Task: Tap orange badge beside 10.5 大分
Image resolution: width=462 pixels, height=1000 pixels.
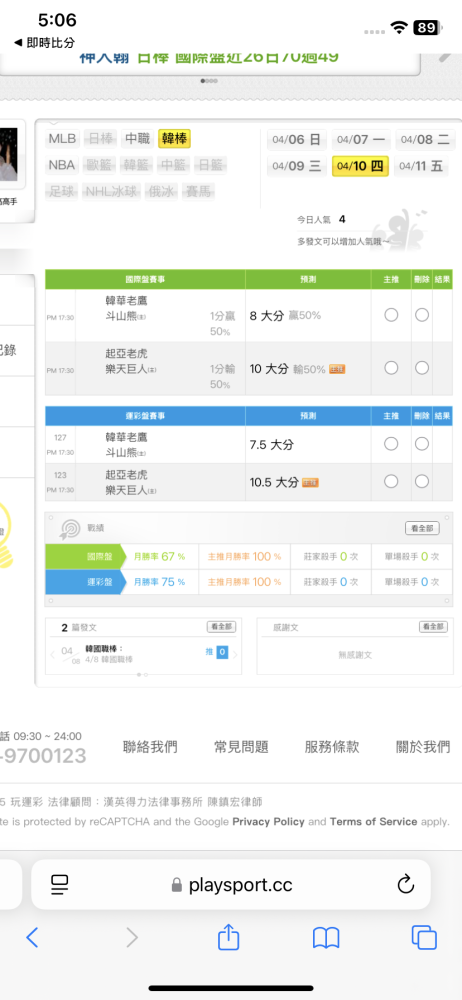Action: pyautogui.click(x=310, y=482)
